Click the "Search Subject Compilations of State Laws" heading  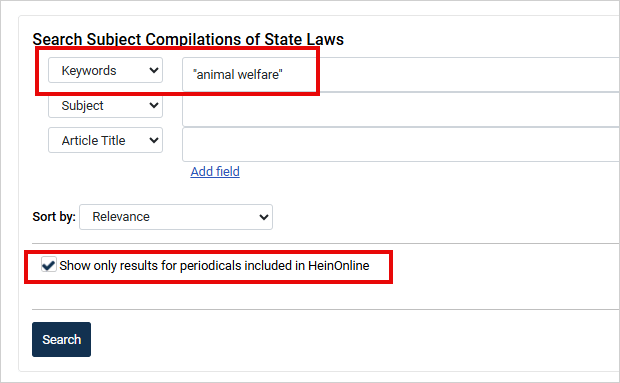[188, 39]
